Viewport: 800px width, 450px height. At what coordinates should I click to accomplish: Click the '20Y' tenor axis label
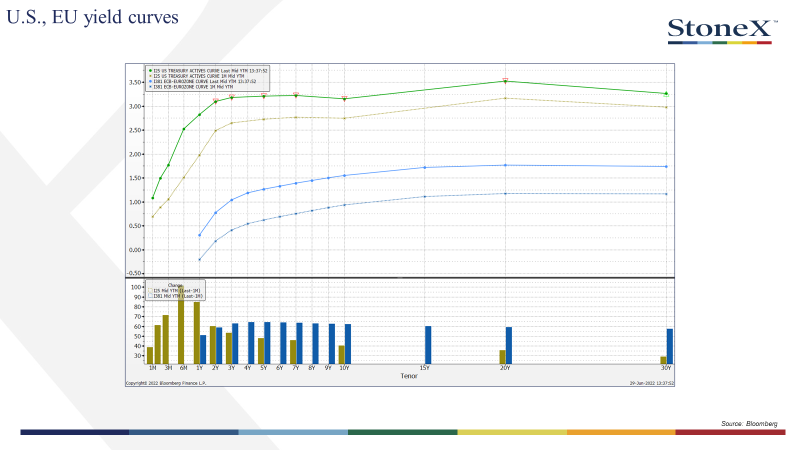505,368
